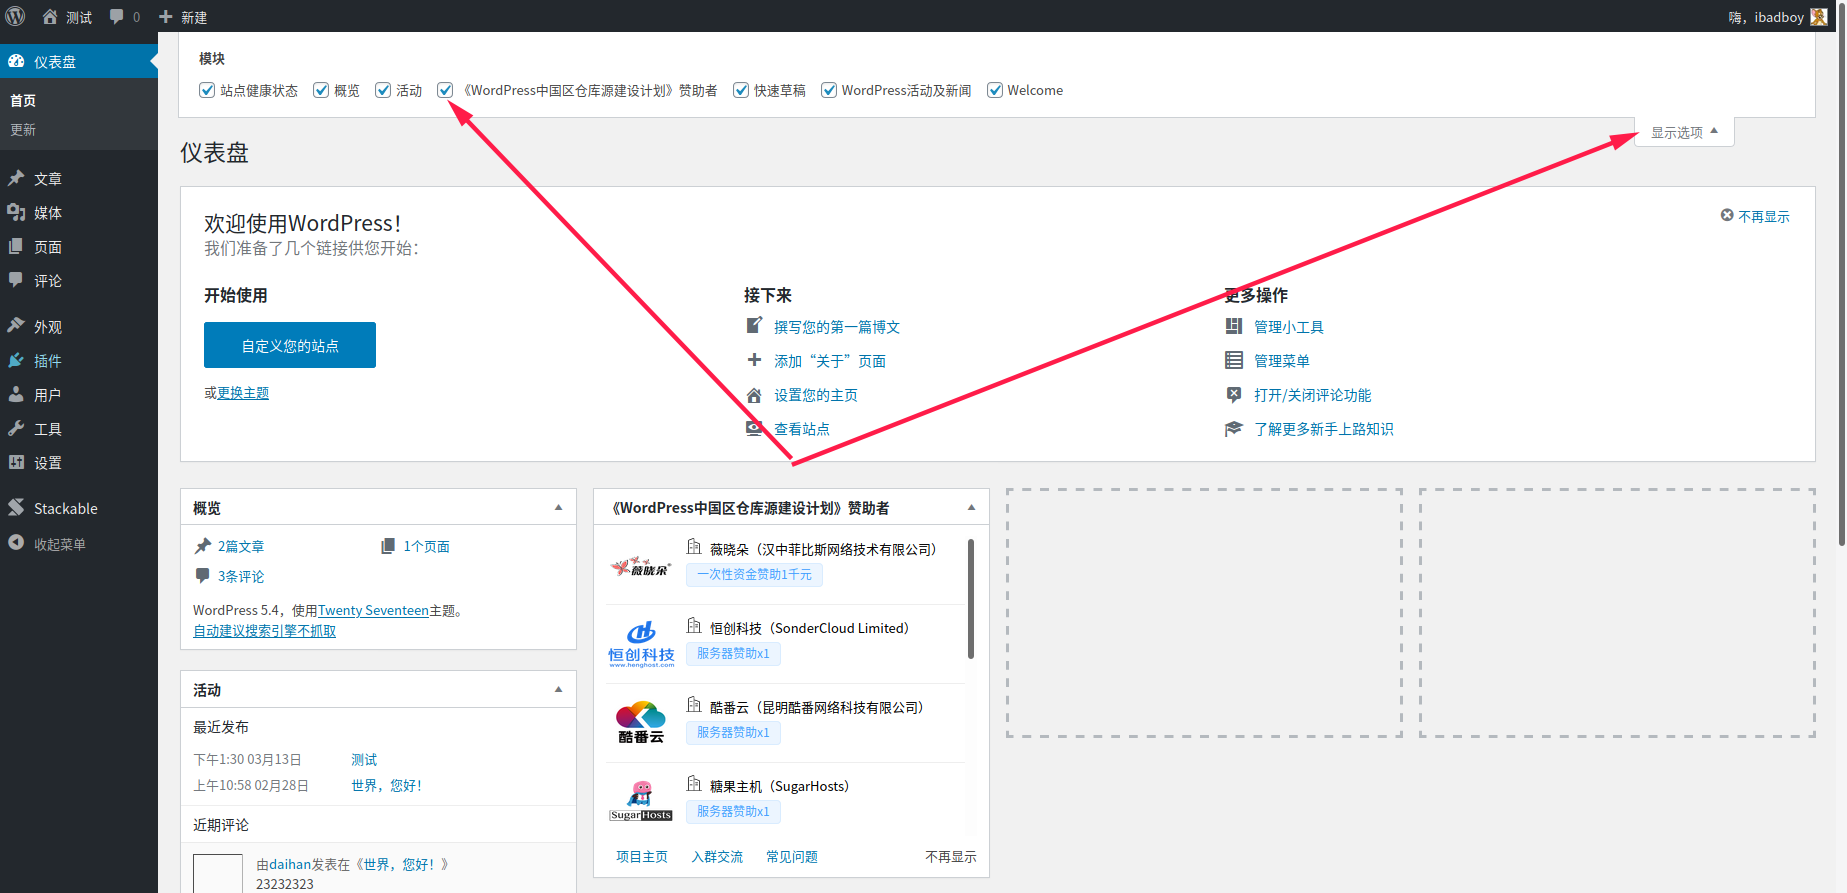Collapse the 概览 widget with its arrow
The width and height of the screenshot is (1847, 893).
point(558,507)
